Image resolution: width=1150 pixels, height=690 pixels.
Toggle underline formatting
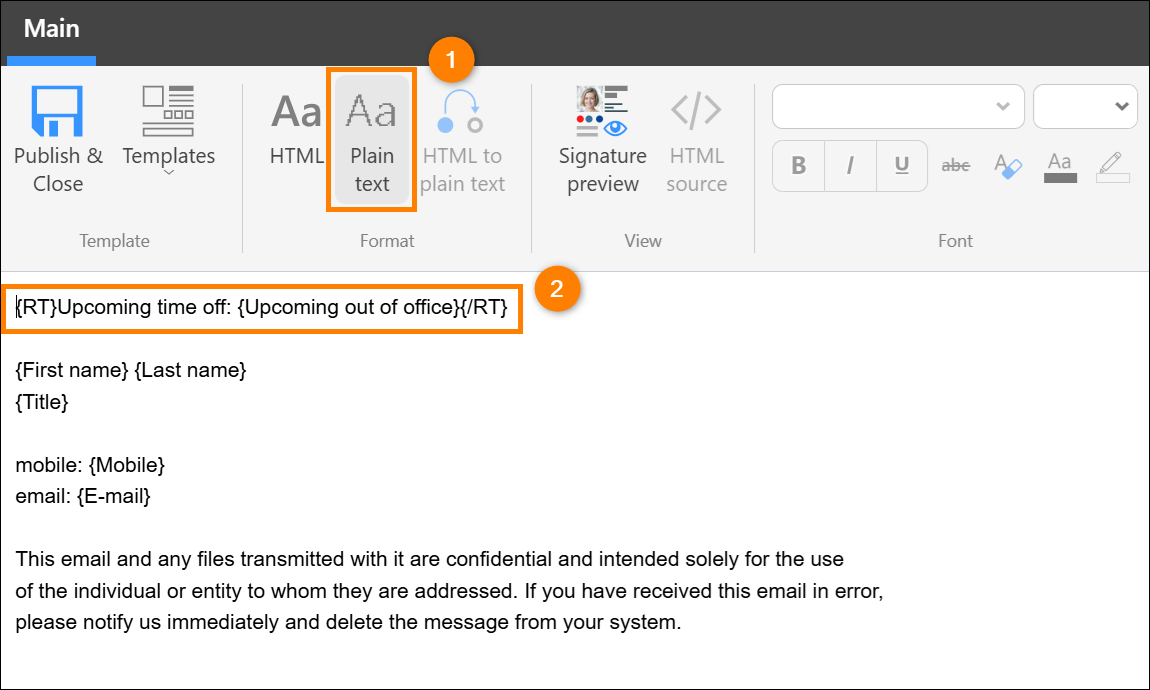(x=903, y=165)
